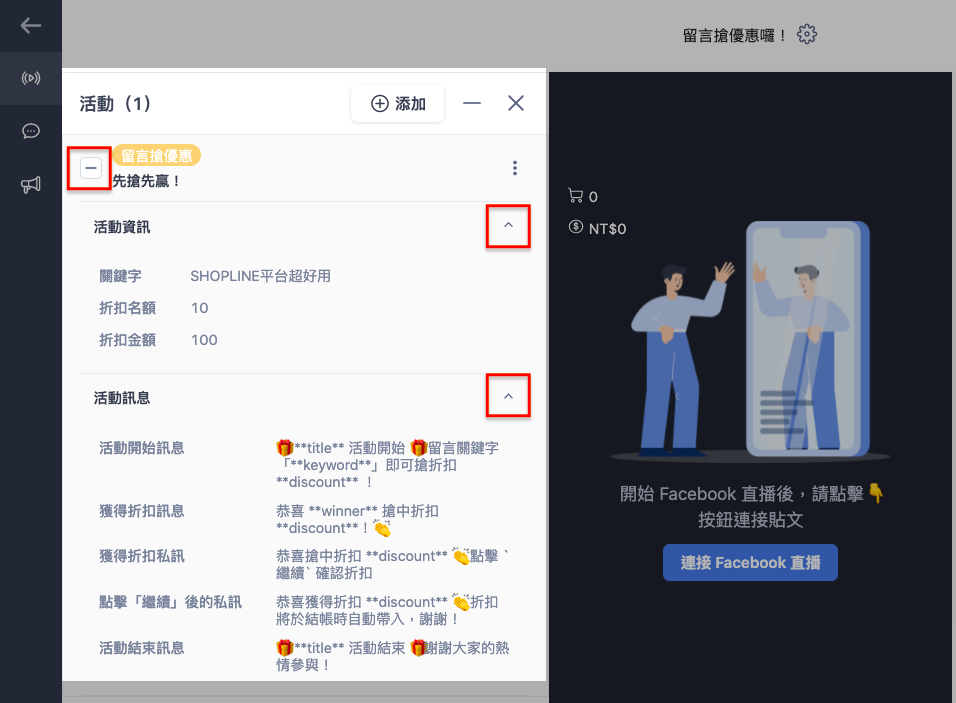Image resolution: width=956 pixels, height=703 pixels.
Task: Click the 添加 button
Action: 398,104
